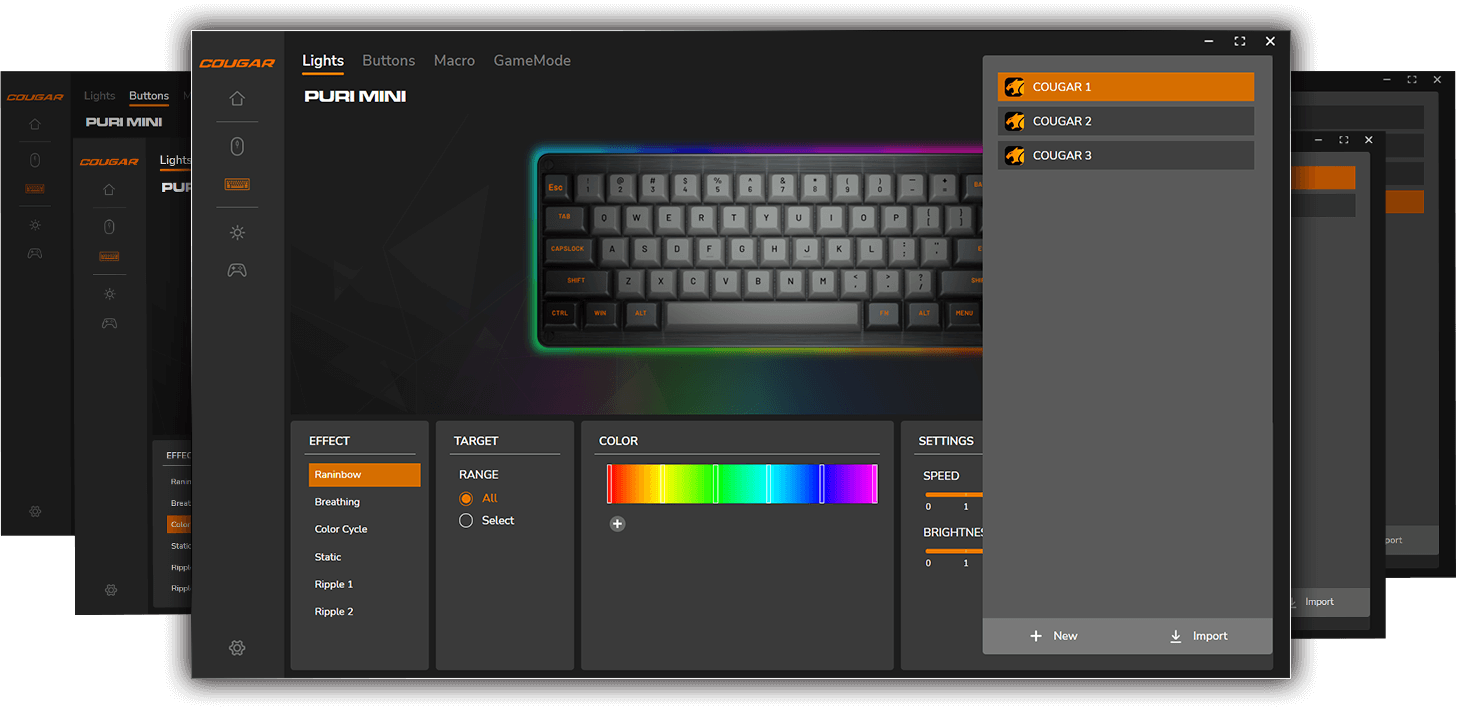Select the red color stop on the gradient
This screenshot has width=1459, height=709.
609,484
